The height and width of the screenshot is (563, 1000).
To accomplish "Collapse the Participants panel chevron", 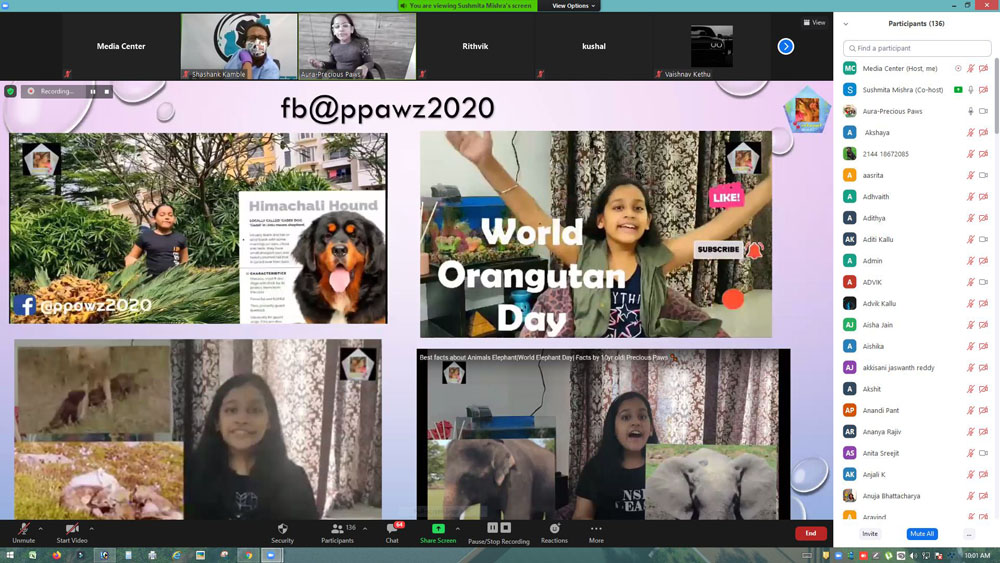I will (x=846, y=24).
